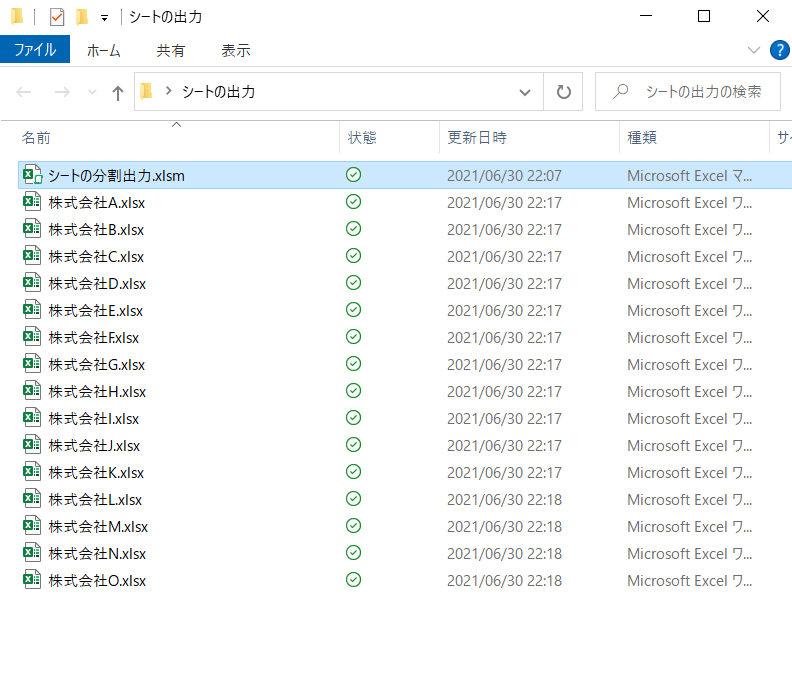The image size is (792, 691).
Task: Open the Help question mark icon
Action: pos(780,50)
